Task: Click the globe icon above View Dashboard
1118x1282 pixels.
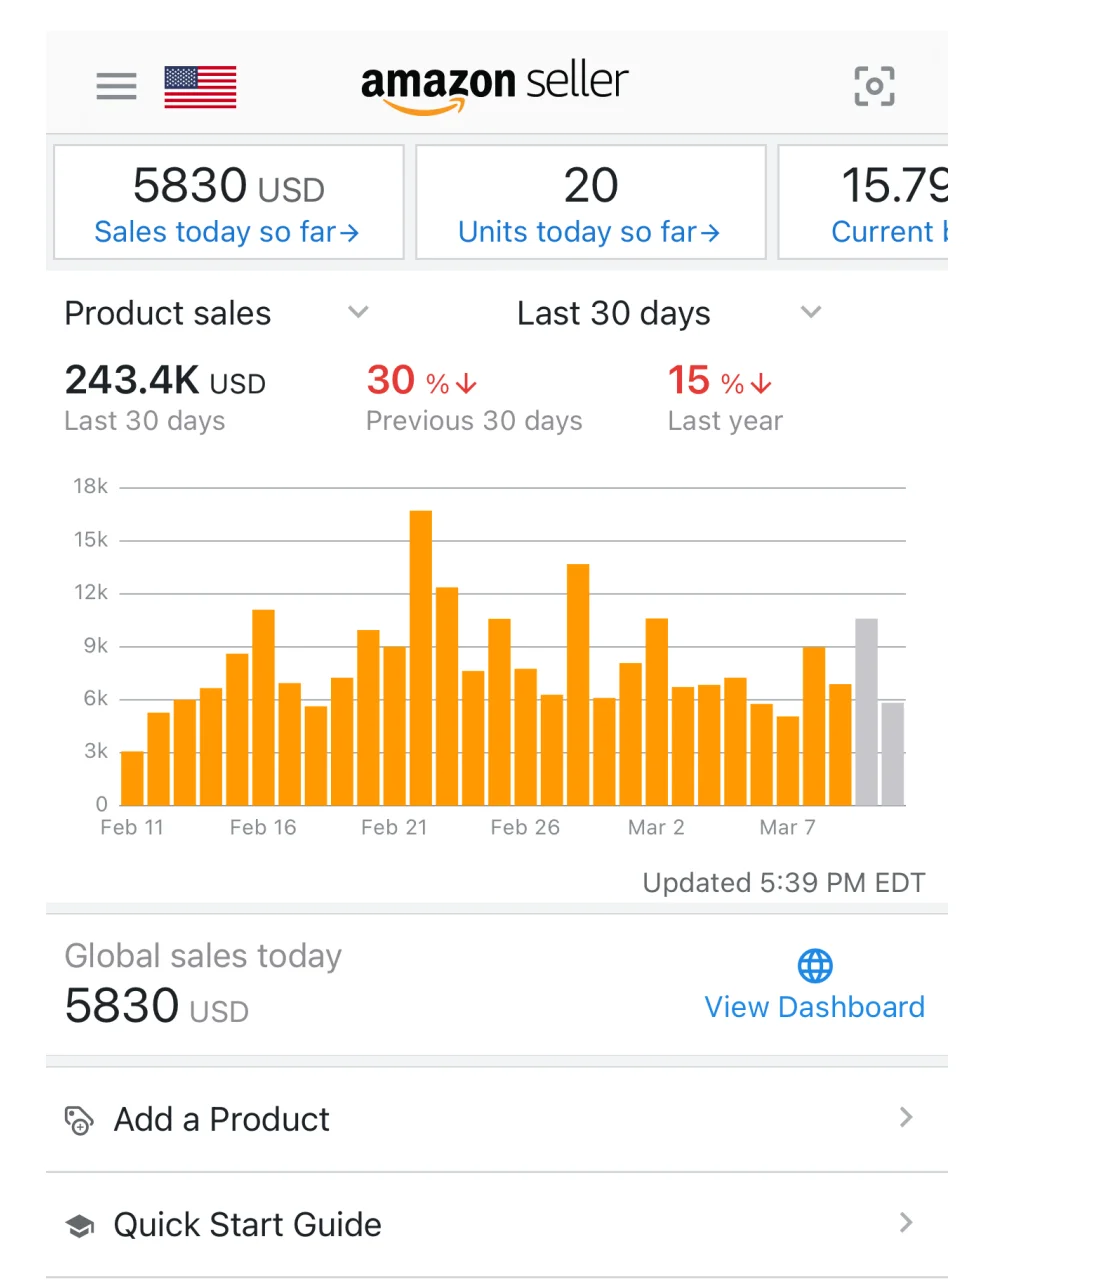Action: click(815, 966)
